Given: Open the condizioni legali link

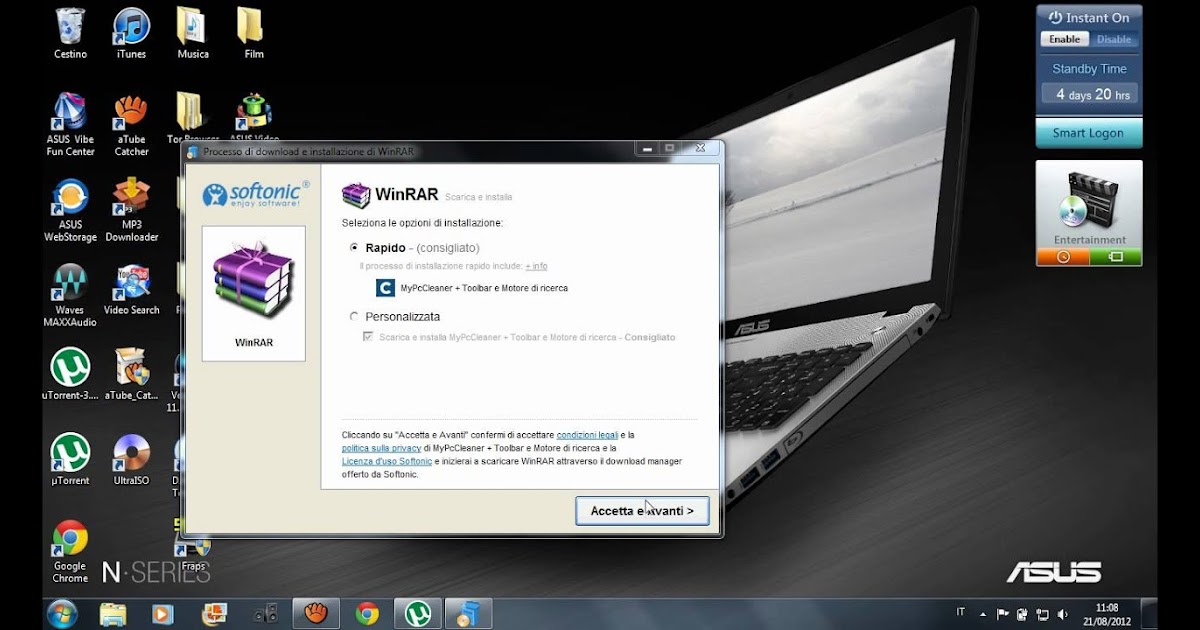Looking at the screenshot, I should tap(587, 435).
